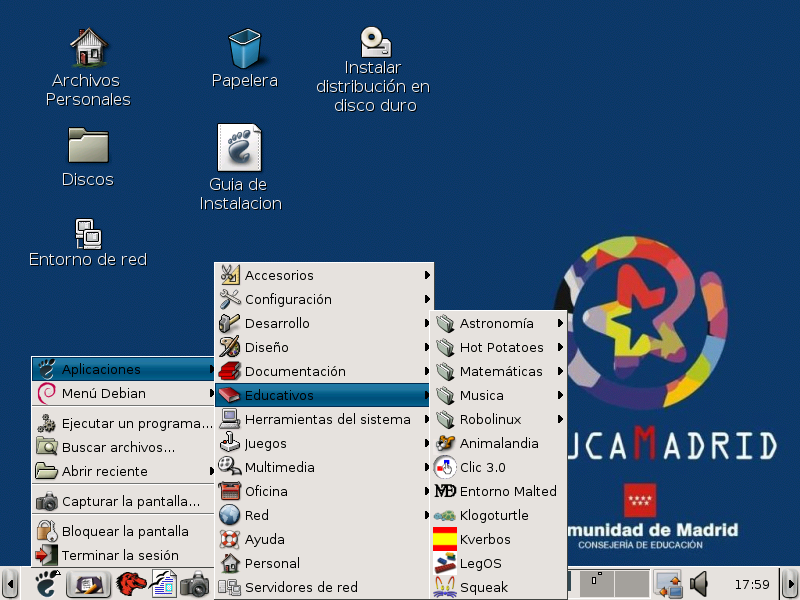The image size is (800, 600).
Task: Click the LegOS brick icon
Action: 445,563
